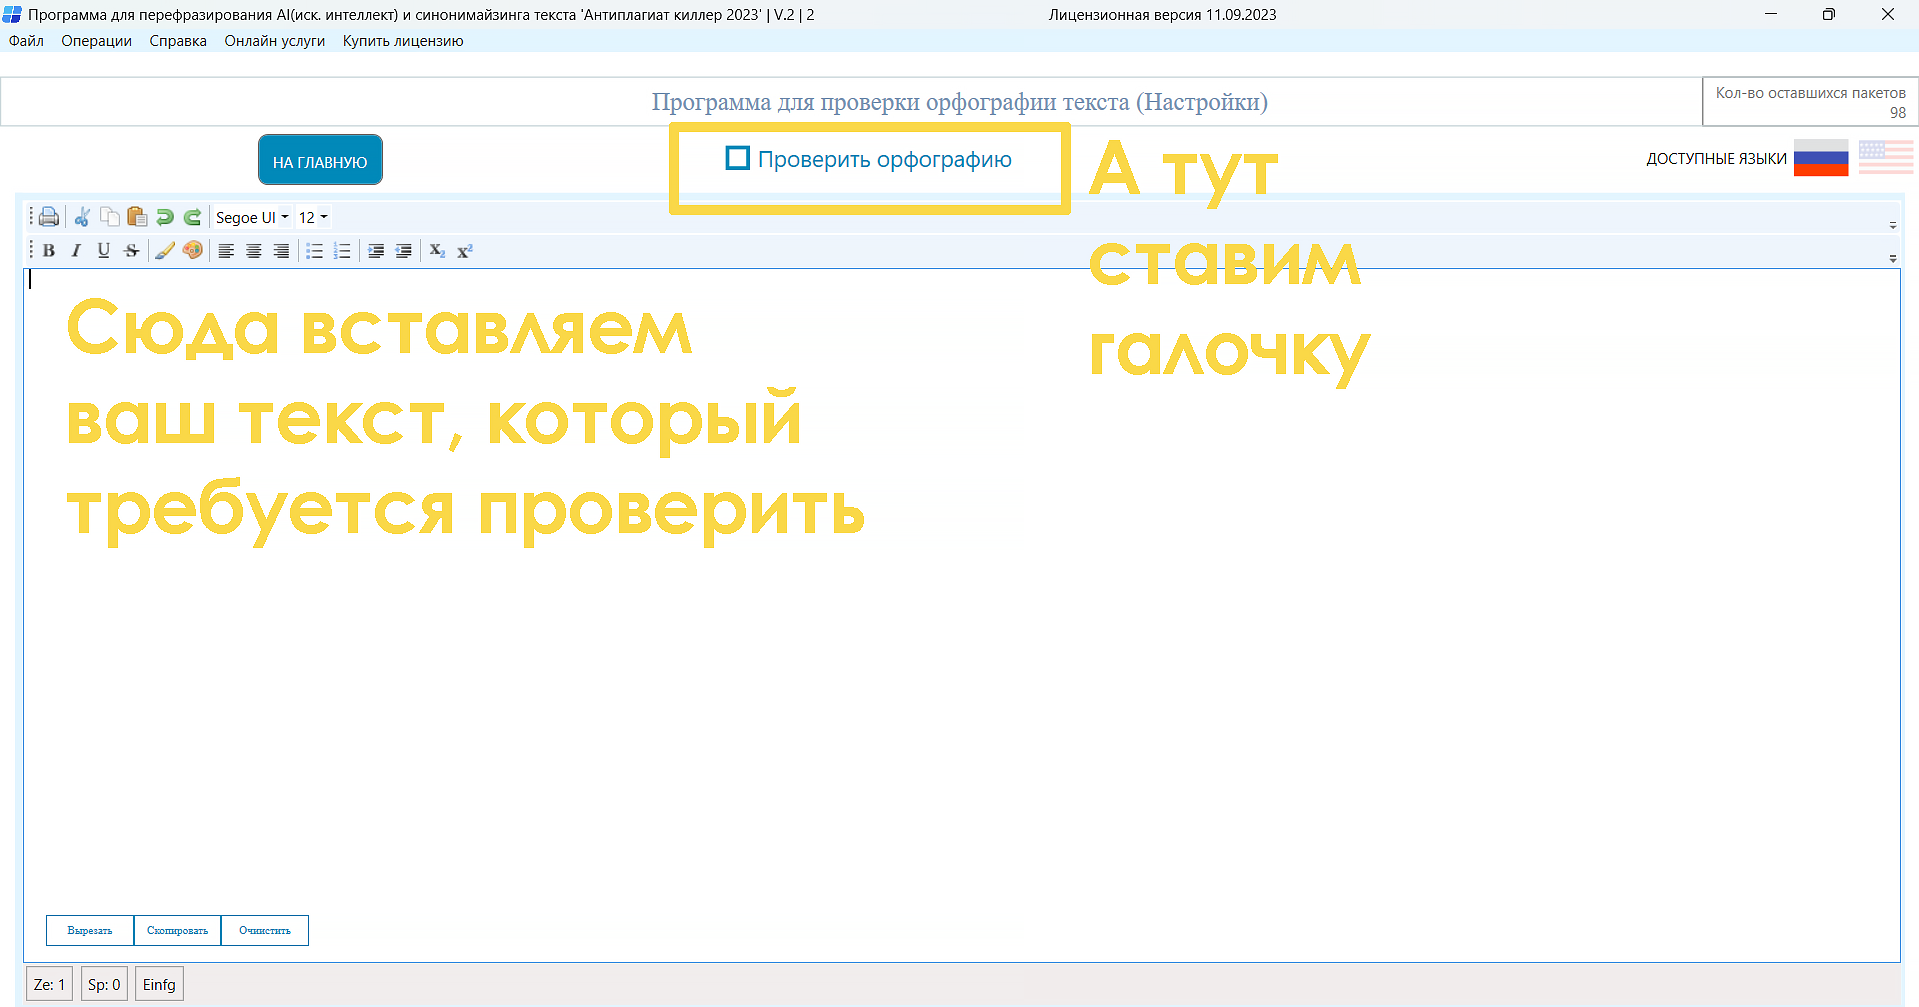Click the Copy pages icon in toolbar
The image size is (1919, 1007).
pos(110,217)
